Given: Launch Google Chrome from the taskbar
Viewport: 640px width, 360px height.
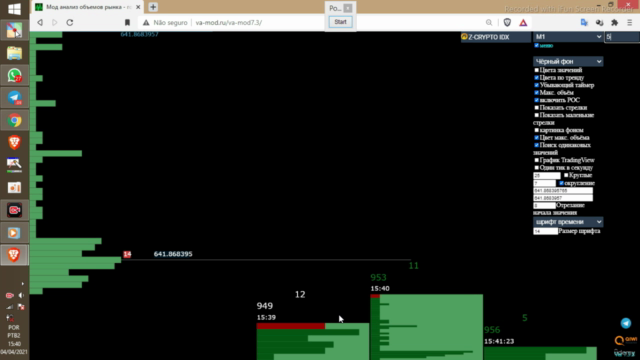Looking at the screenshot, I should coord(14,120).
